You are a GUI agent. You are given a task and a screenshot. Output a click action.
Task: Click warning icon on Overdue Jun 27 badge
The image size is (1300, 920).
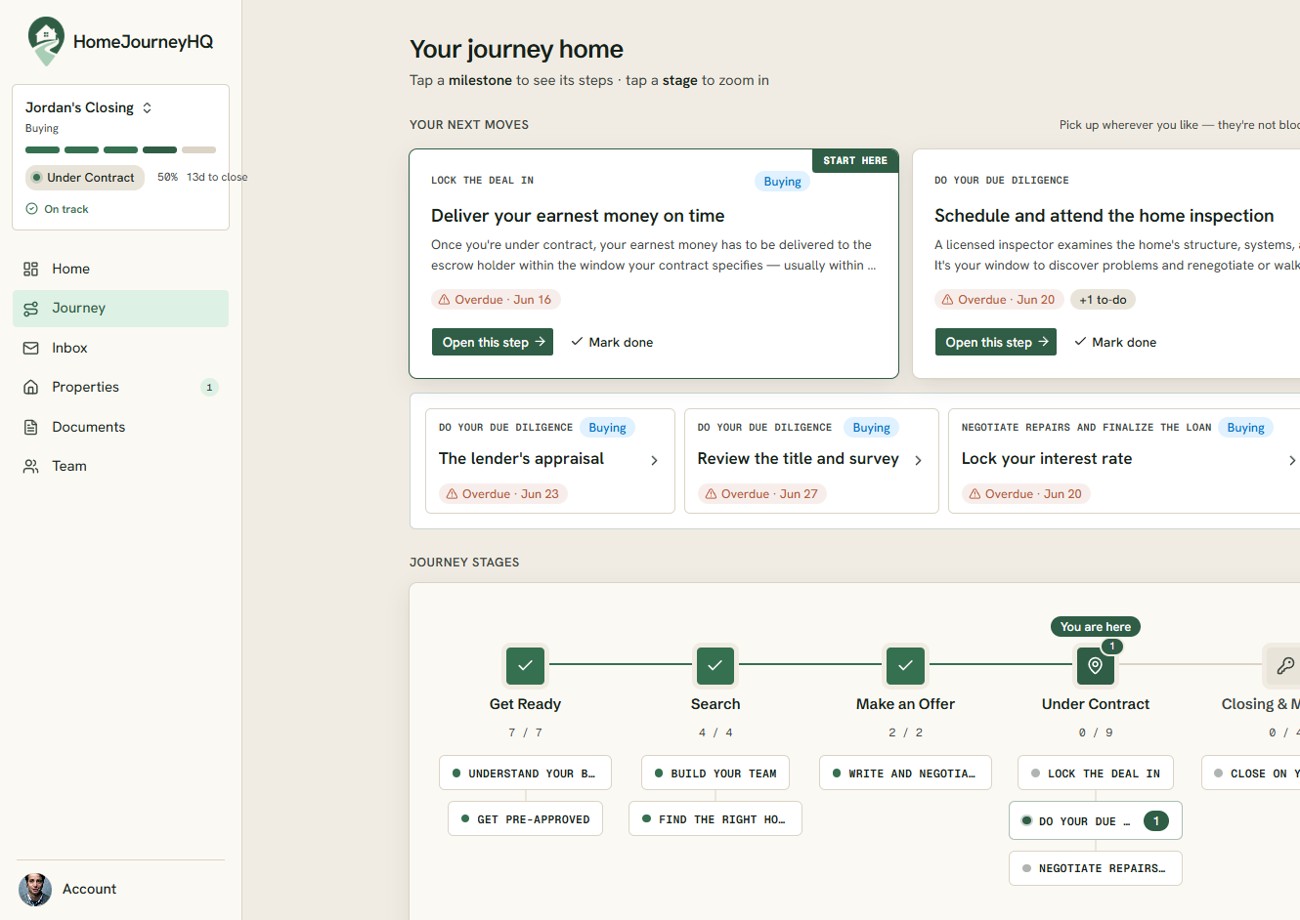coord(711,494)
